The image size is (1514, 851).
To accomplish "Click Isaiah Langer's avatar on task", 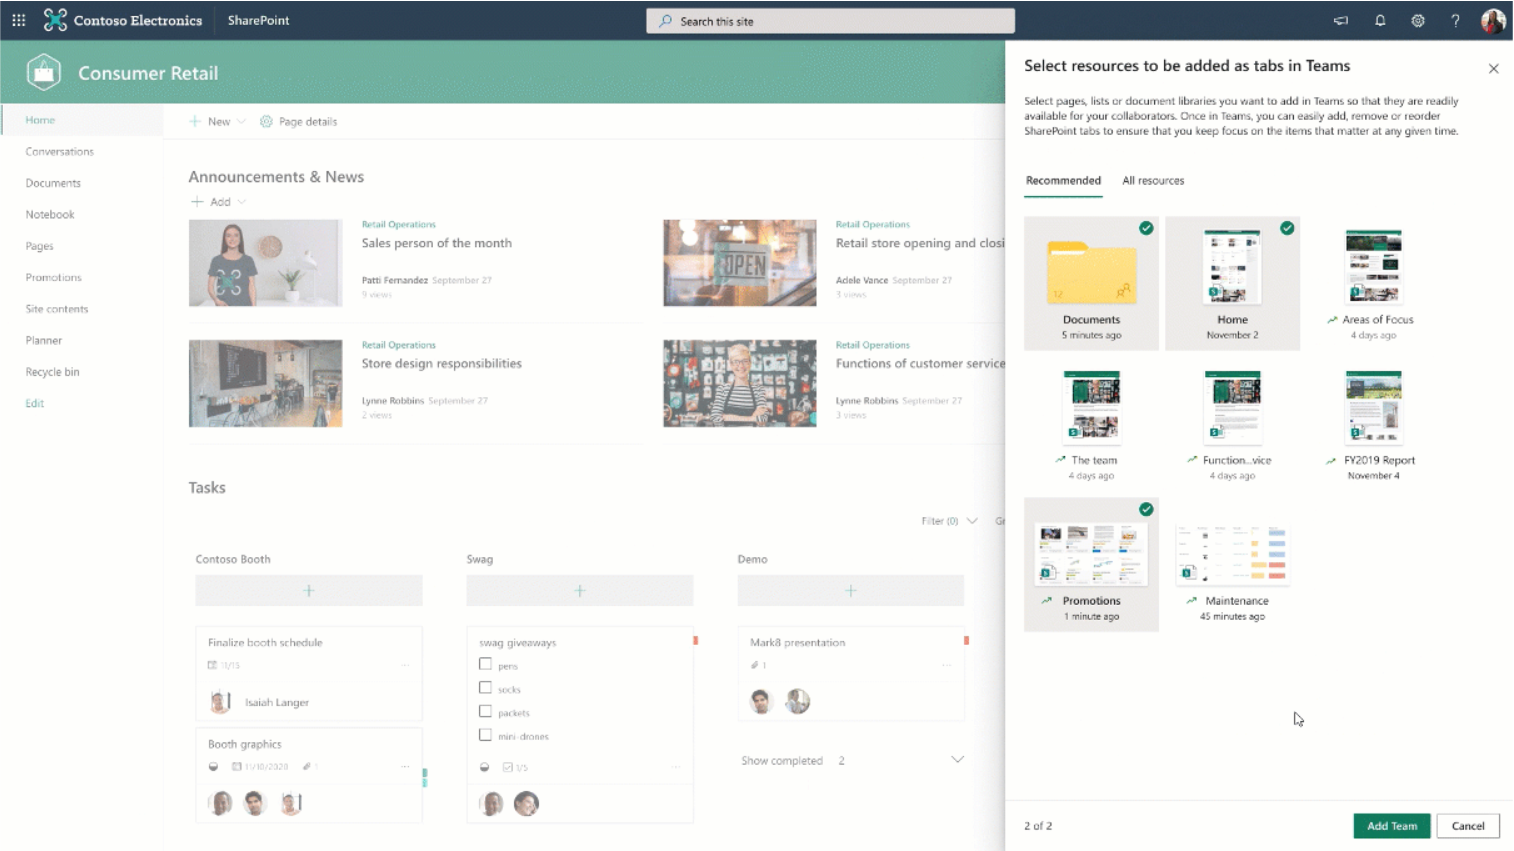I will [220, 702].
